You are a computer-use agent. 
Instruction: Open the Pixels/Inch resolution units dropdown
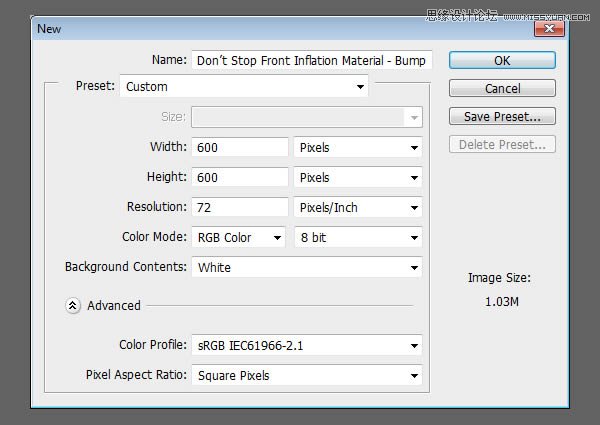pos(358,208)
